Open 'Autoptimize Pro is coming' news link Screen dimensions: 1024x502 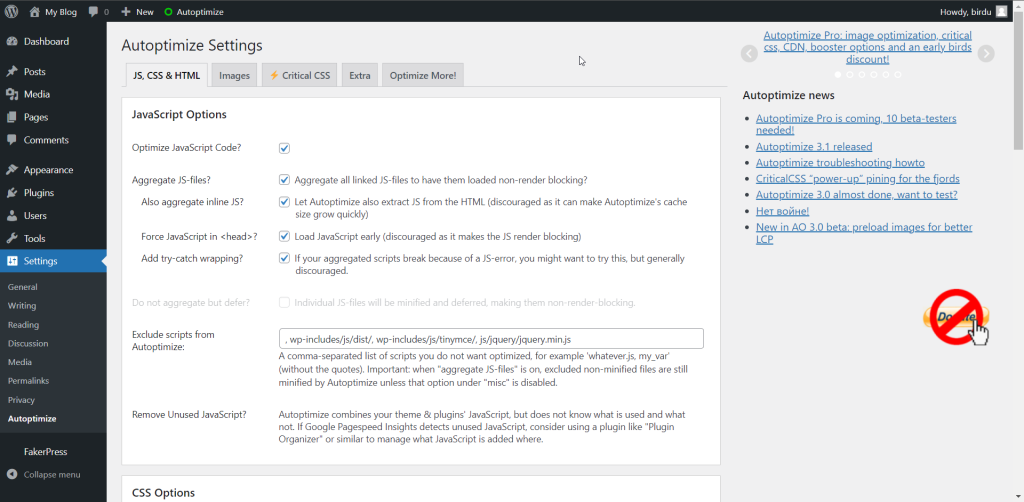[856, 124]
